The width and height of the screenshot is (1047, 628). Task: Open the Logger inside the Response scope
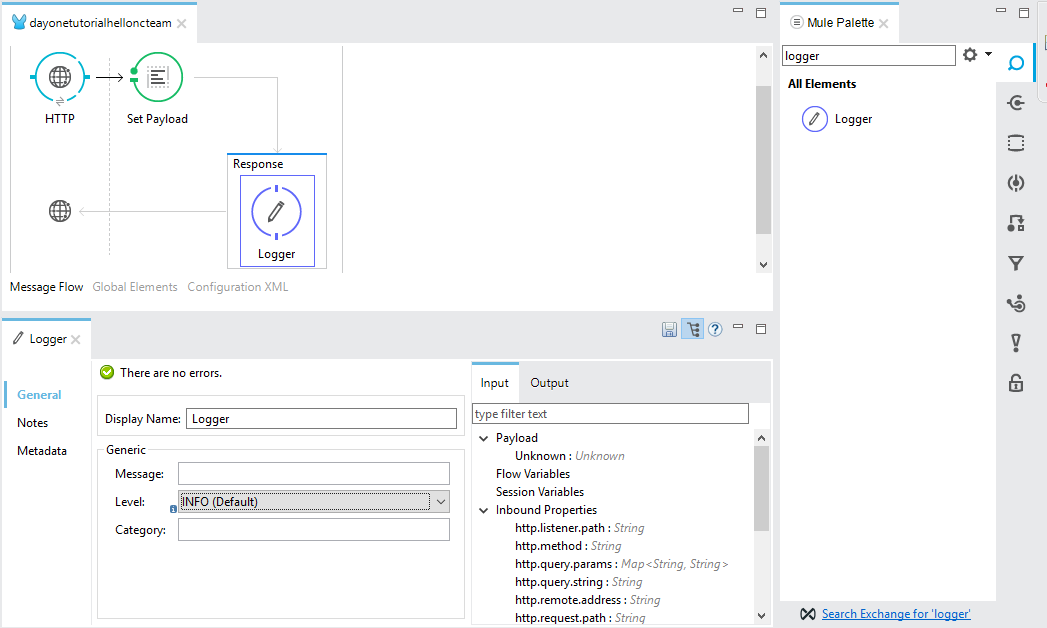point(276,211)
